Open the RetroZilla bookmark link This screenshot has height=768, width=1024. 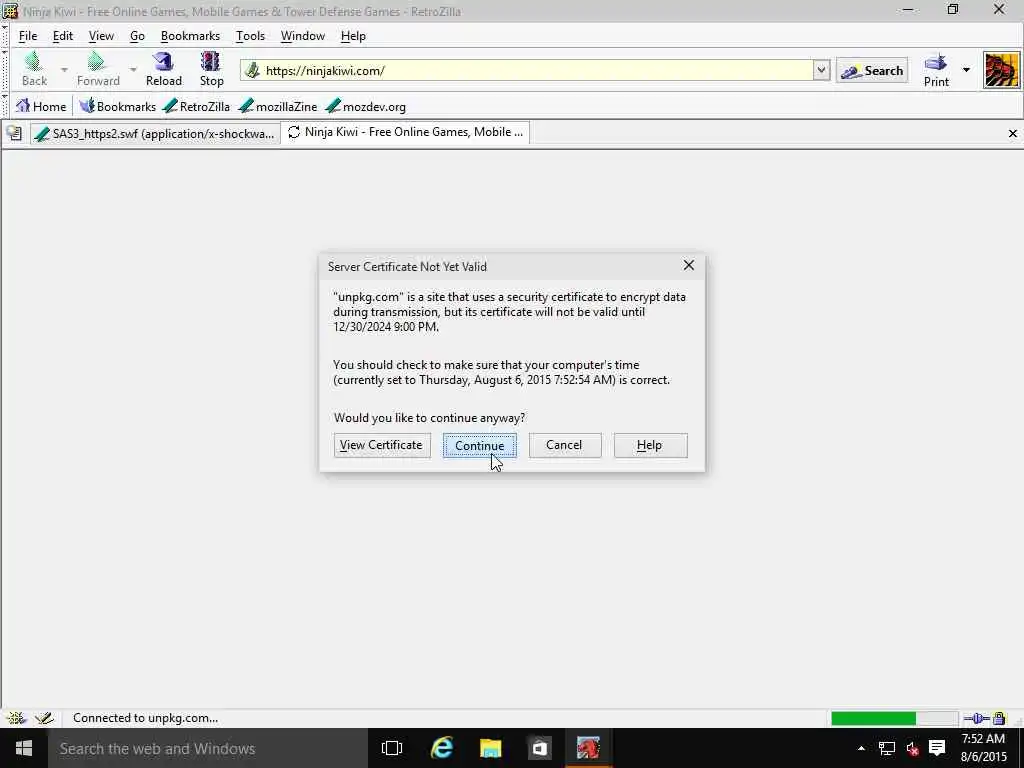click(x=196, y=106)
